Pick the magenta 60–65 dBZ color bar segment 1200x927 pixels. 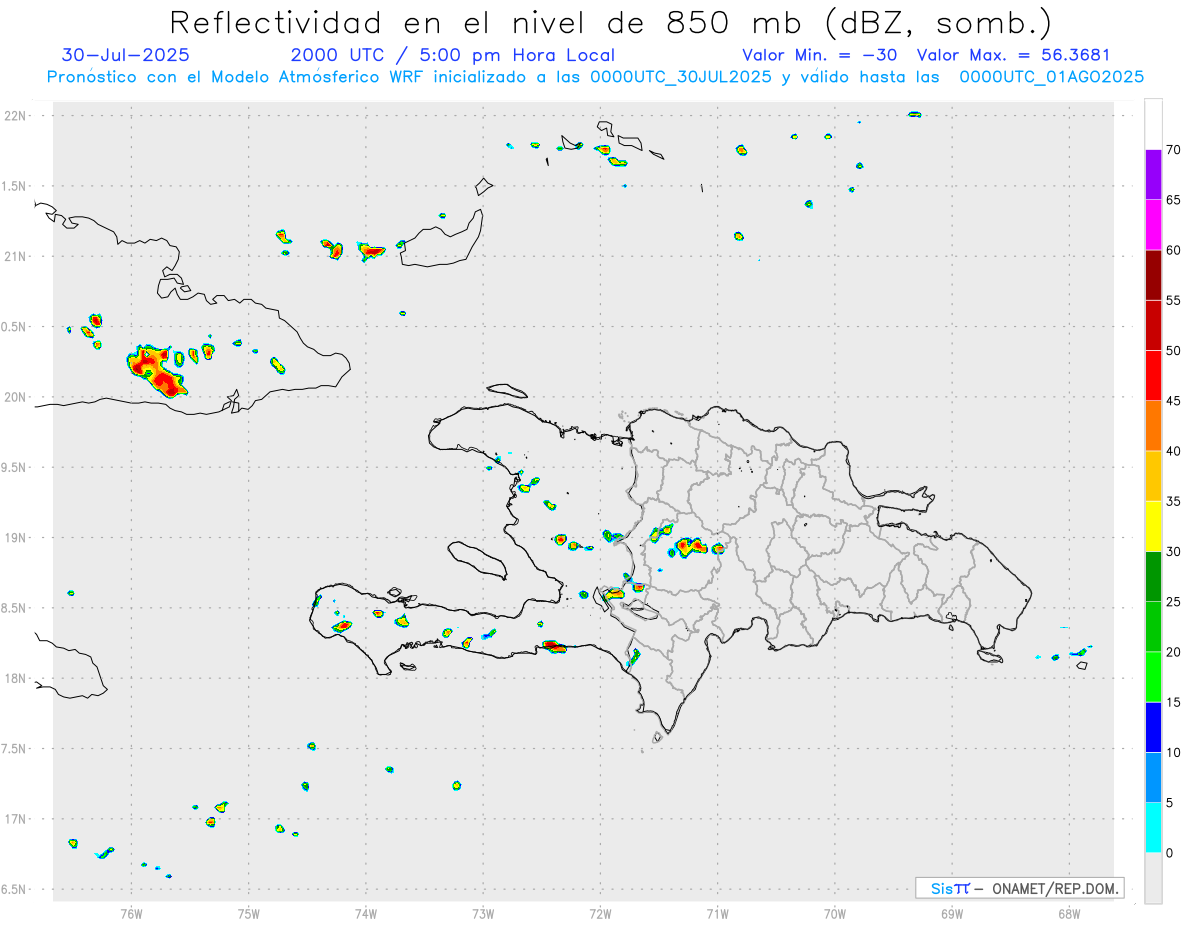coord(1153,224)
